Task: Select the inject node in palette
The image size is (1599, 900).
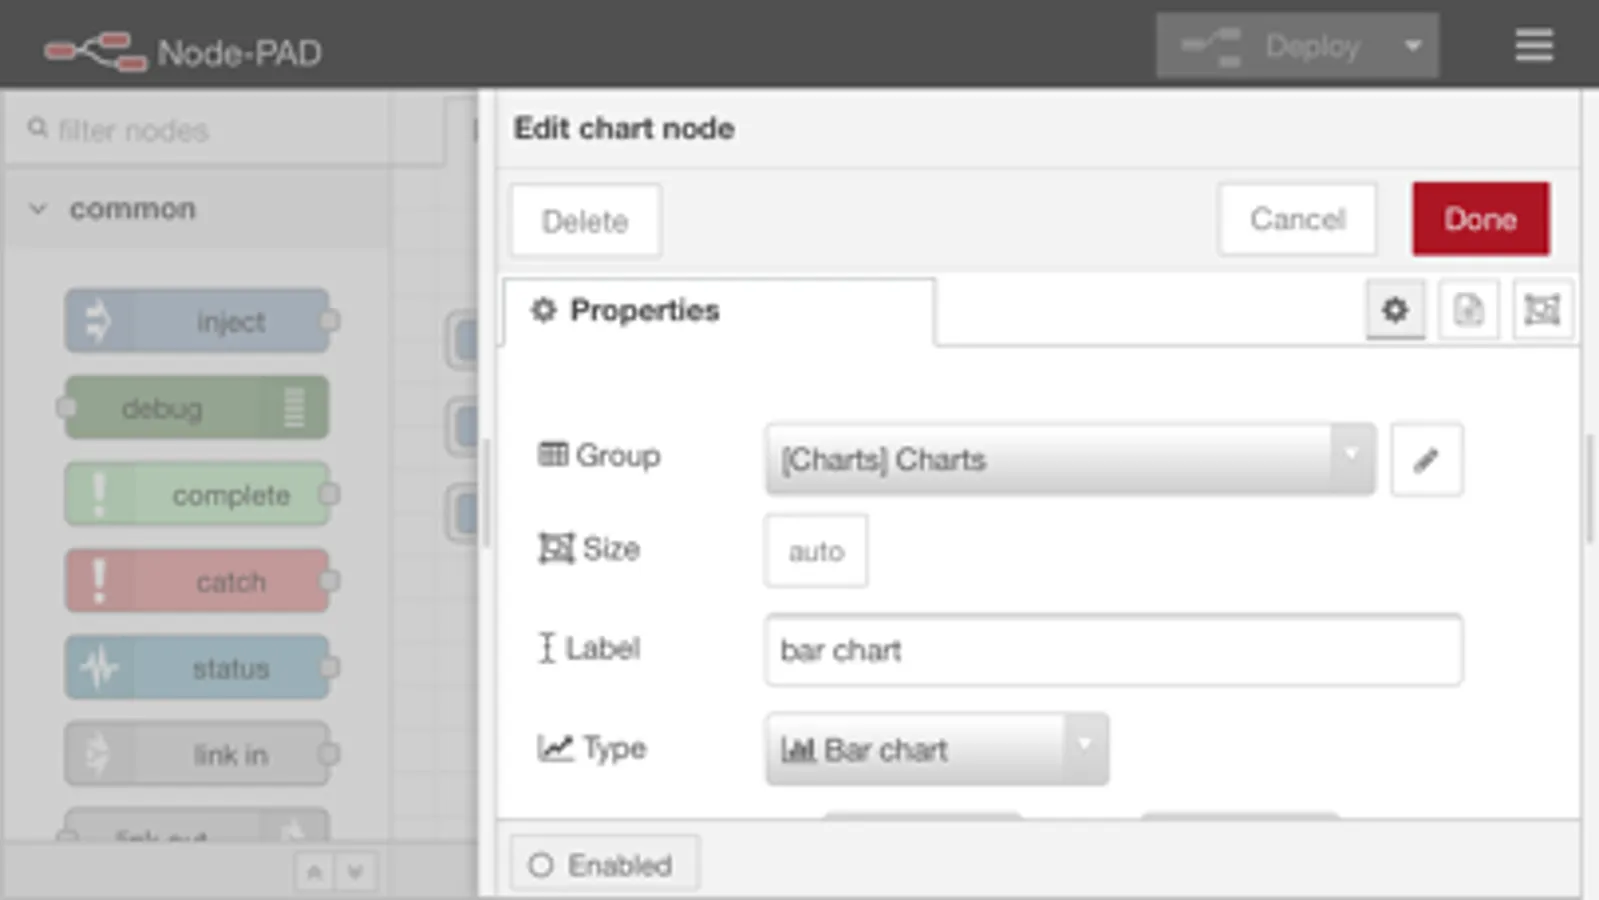Action: [x=197, y=322]
